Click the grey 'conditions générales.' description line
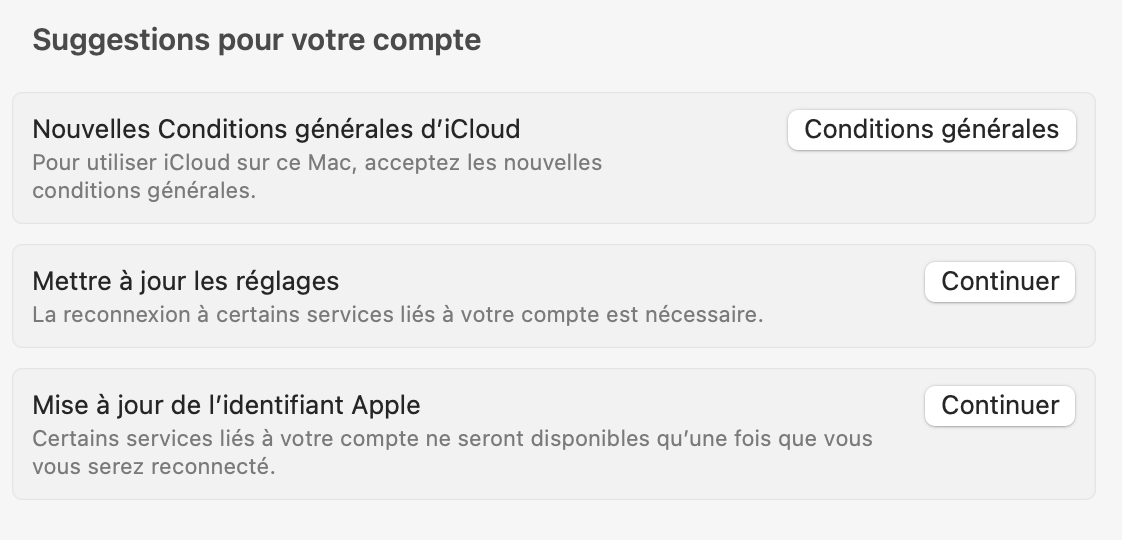The width and height of the screenshot is (1122, 540). (144, 190)
